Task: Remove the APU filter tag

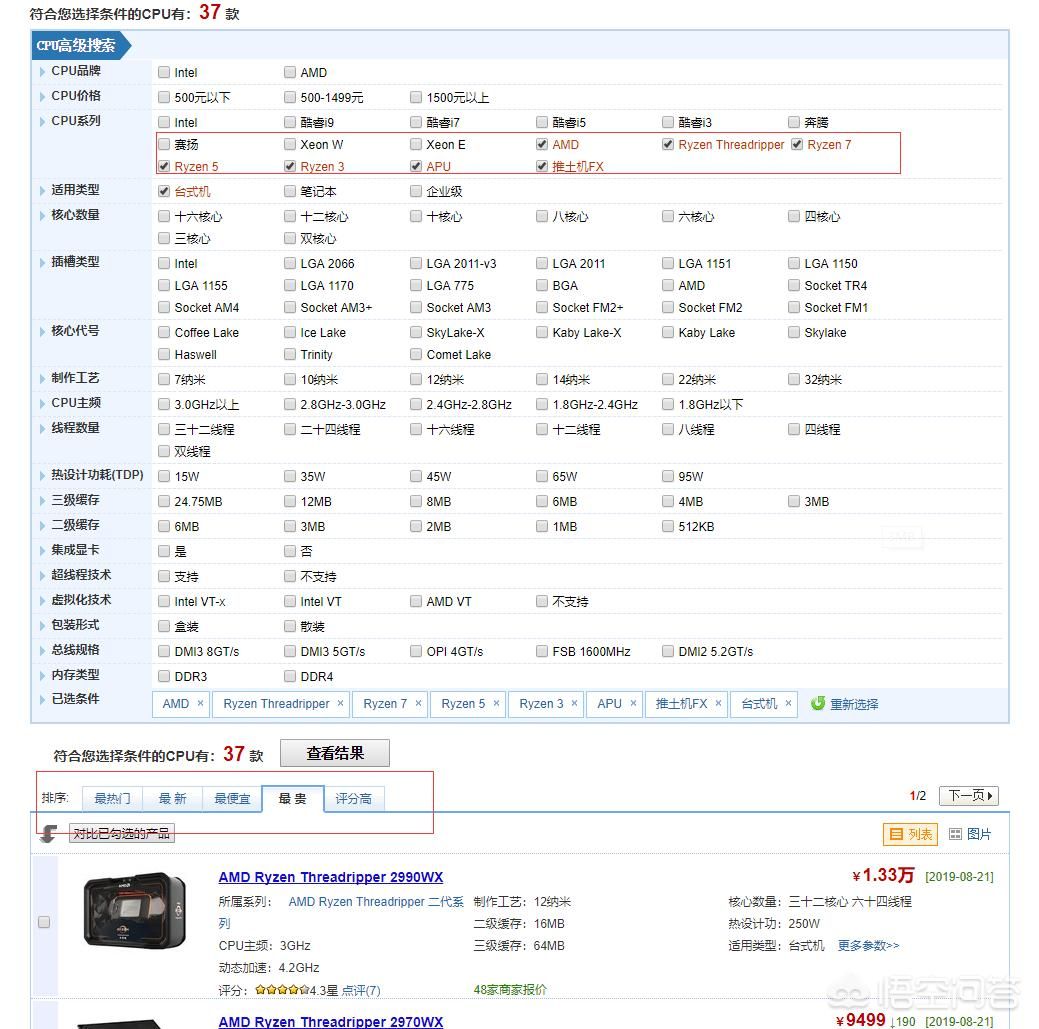Action: pyautogui.click(x=633, y=703)
